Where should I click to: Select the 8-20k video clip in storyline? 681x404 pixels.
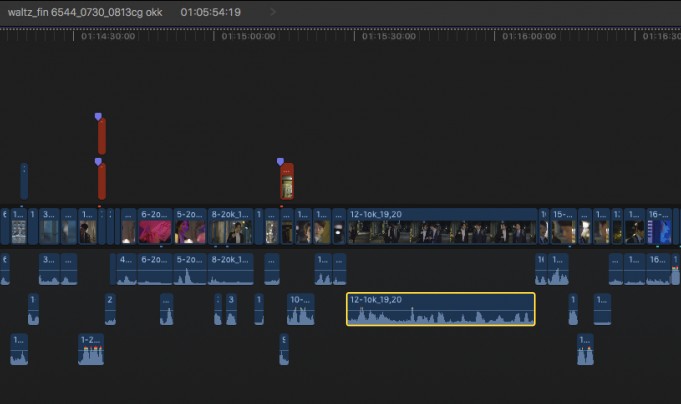click(x=230, y=227)
